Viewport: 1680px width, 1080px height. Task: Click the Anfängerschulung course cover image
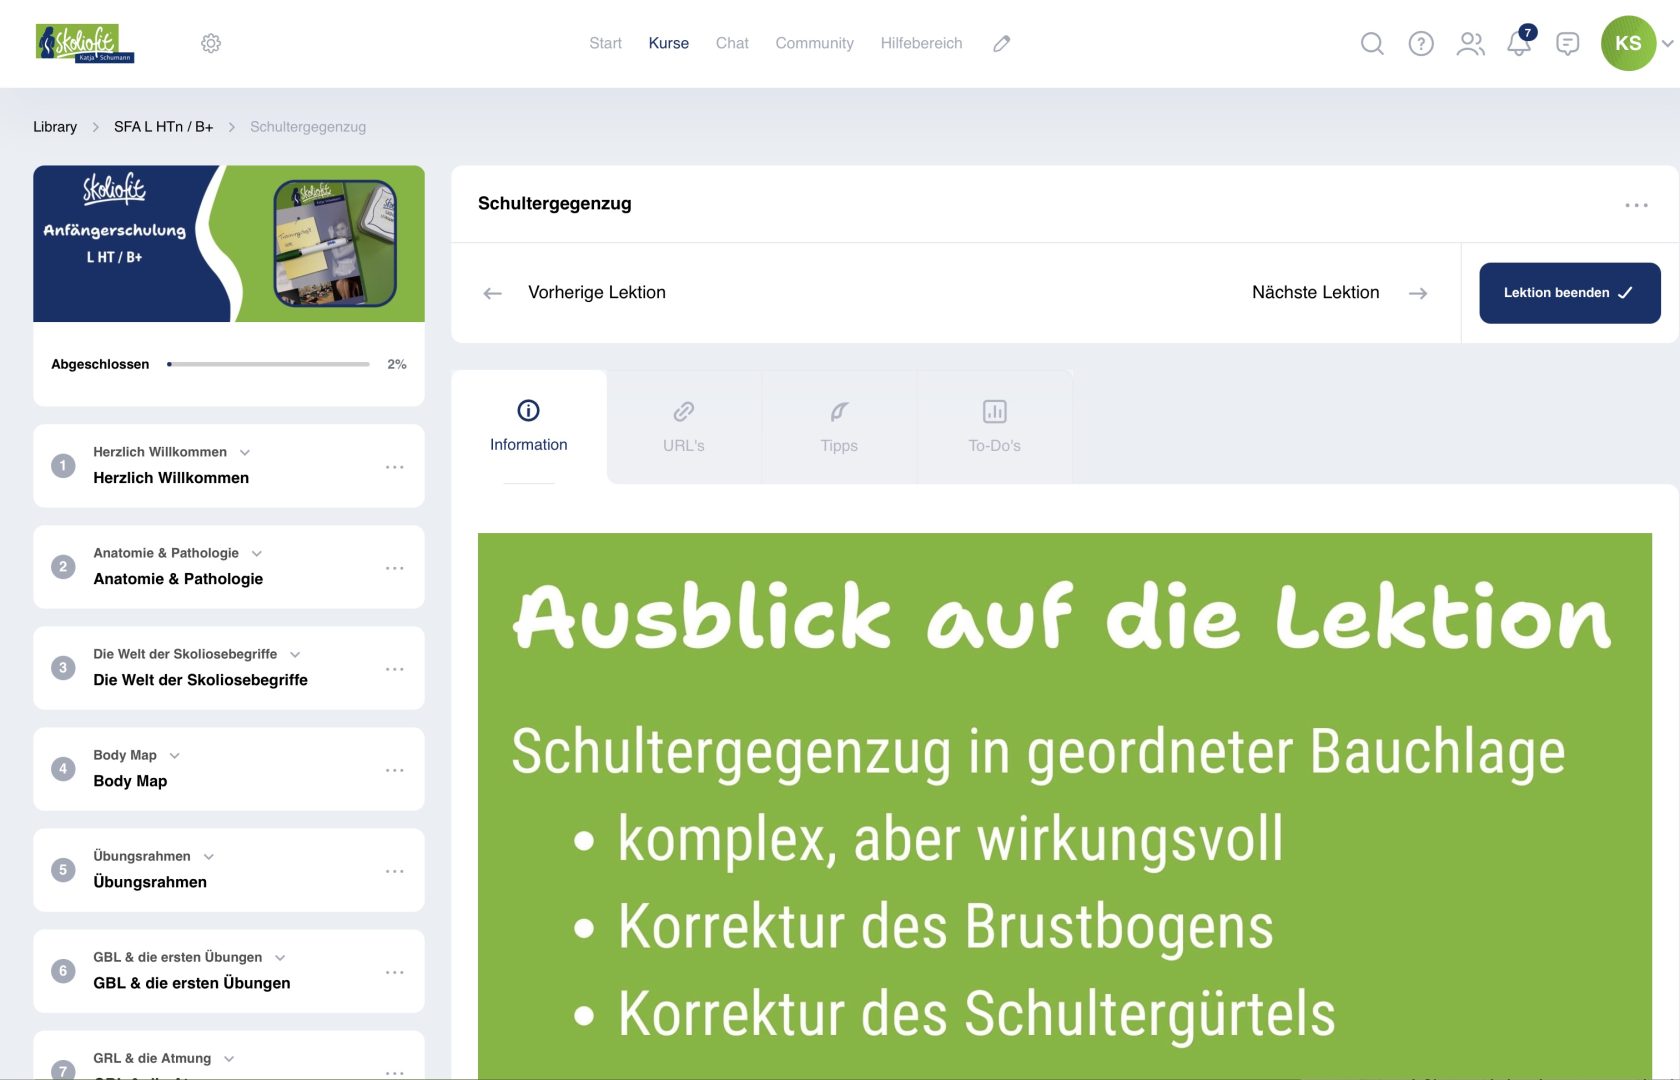228,243
